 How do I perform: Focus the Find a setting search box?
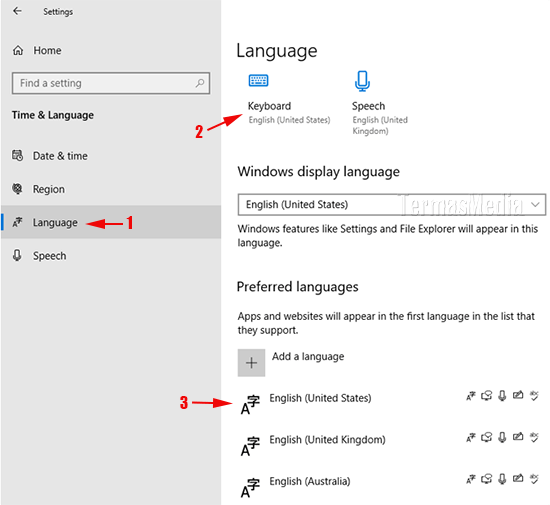click(x=111, y=83)
